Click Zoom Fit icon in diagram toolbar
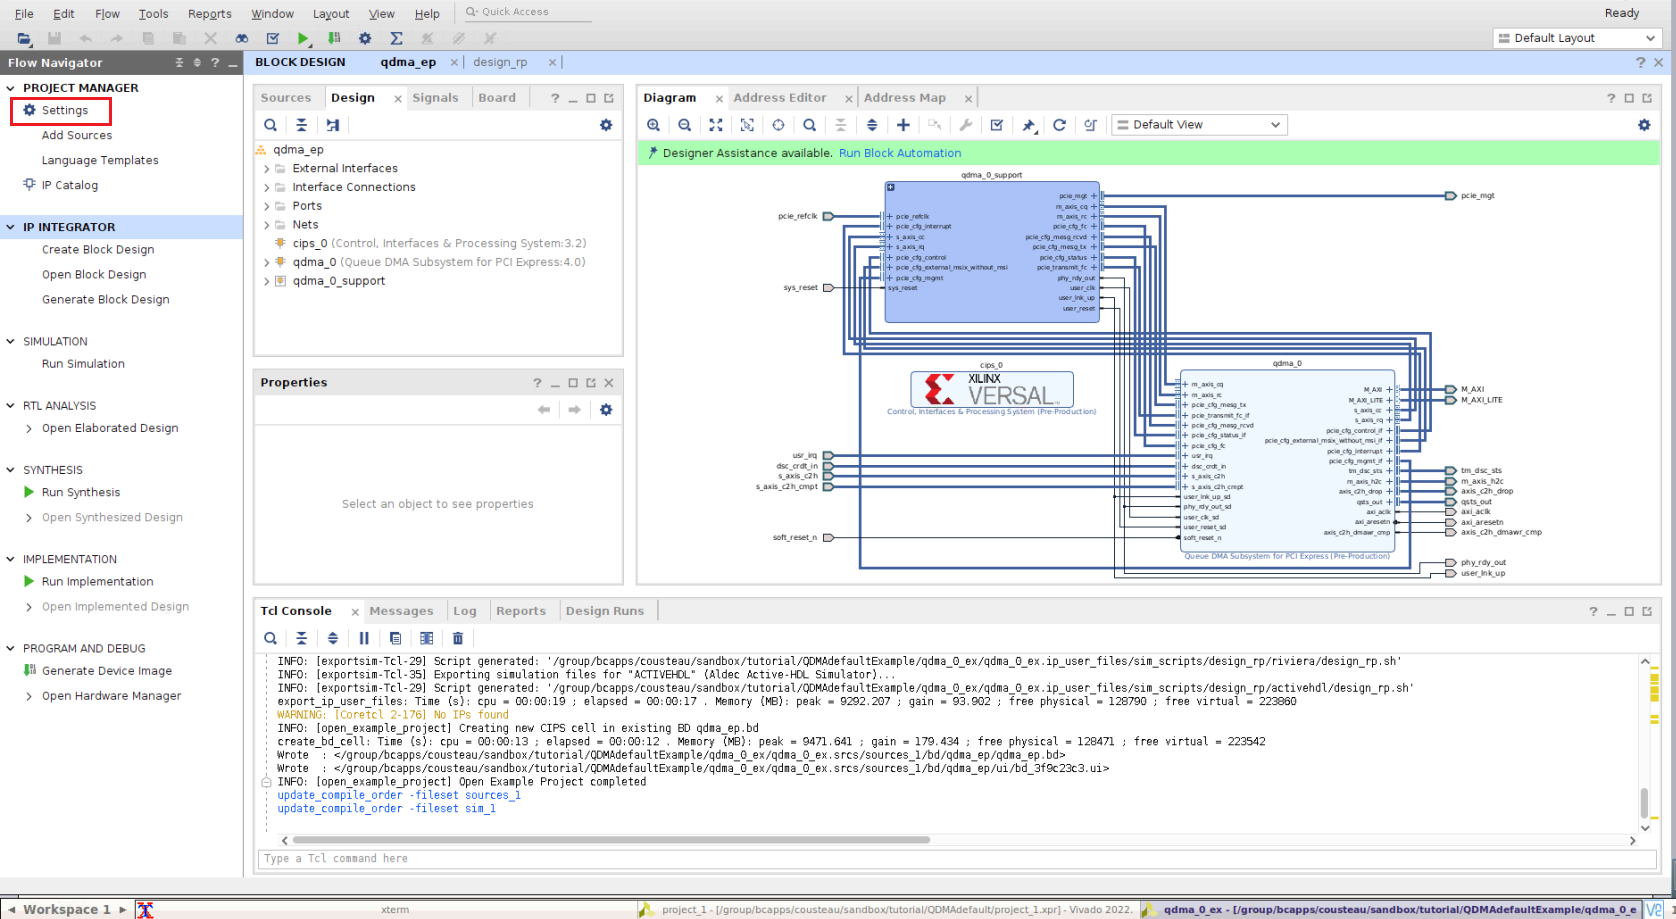This screenshot has width=1676, height=919. (x=716, y=125)
